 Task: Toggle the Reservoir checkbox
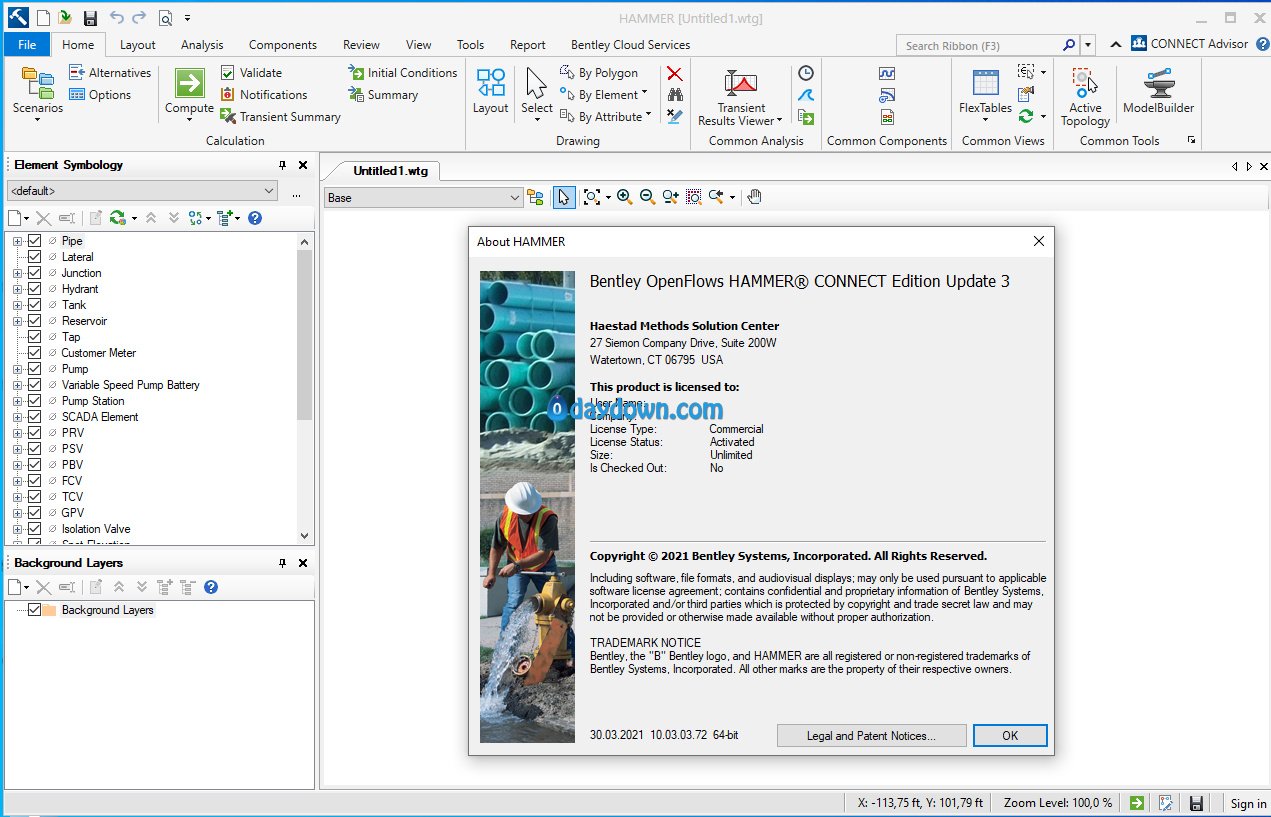tap(35, 321)
